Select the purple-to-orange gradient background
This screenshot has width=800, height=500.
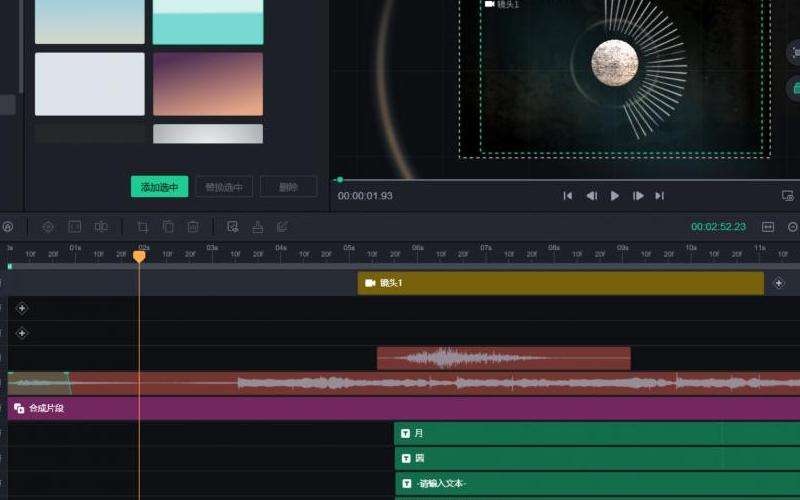pos(208,84)
